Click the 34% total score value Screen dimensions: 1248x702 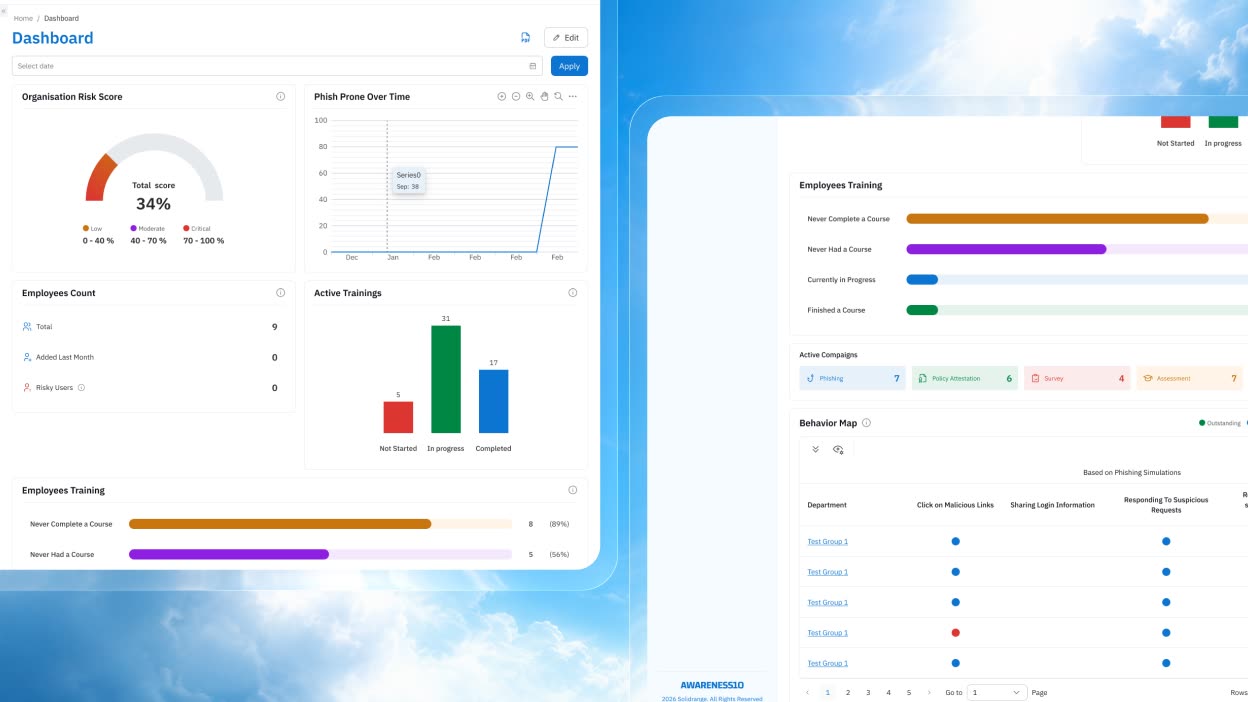coord(153,204)
